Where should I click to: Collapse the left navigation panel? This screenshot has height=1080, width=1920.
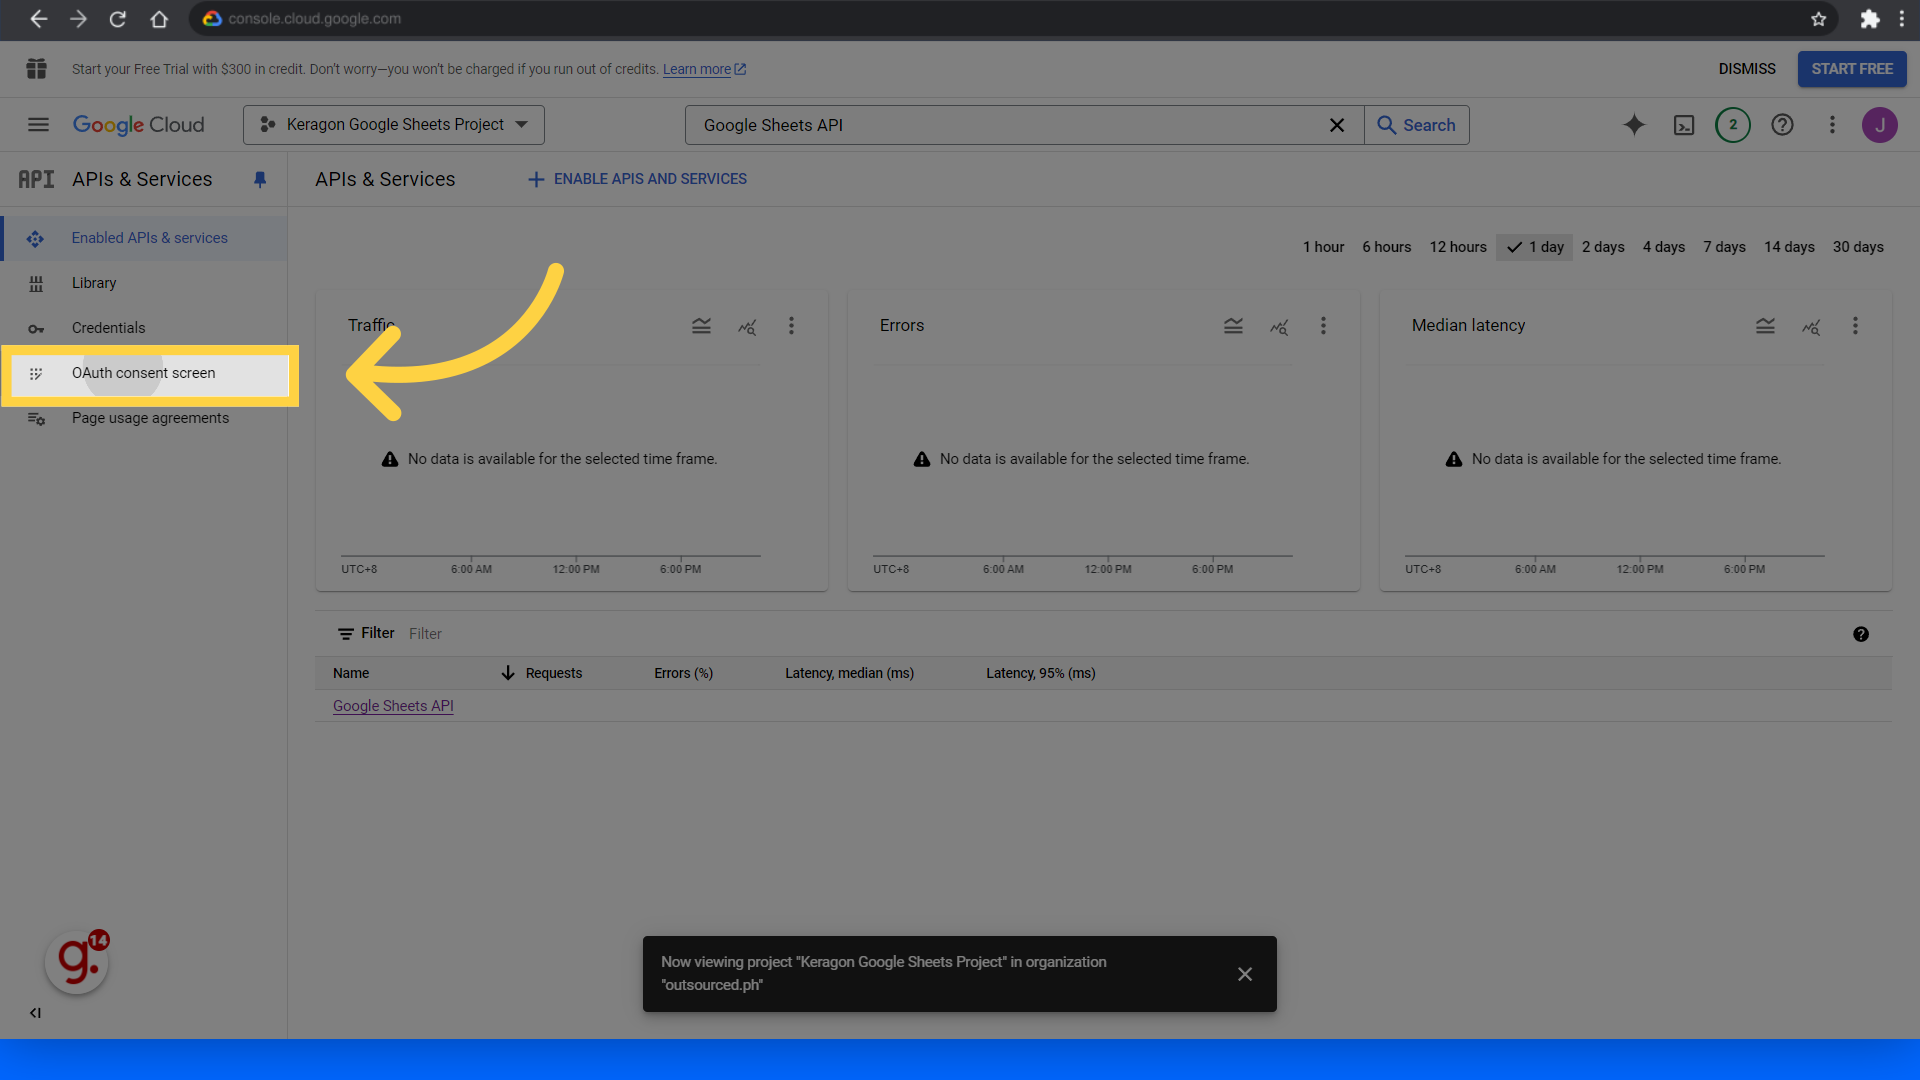pos(35,1013)
